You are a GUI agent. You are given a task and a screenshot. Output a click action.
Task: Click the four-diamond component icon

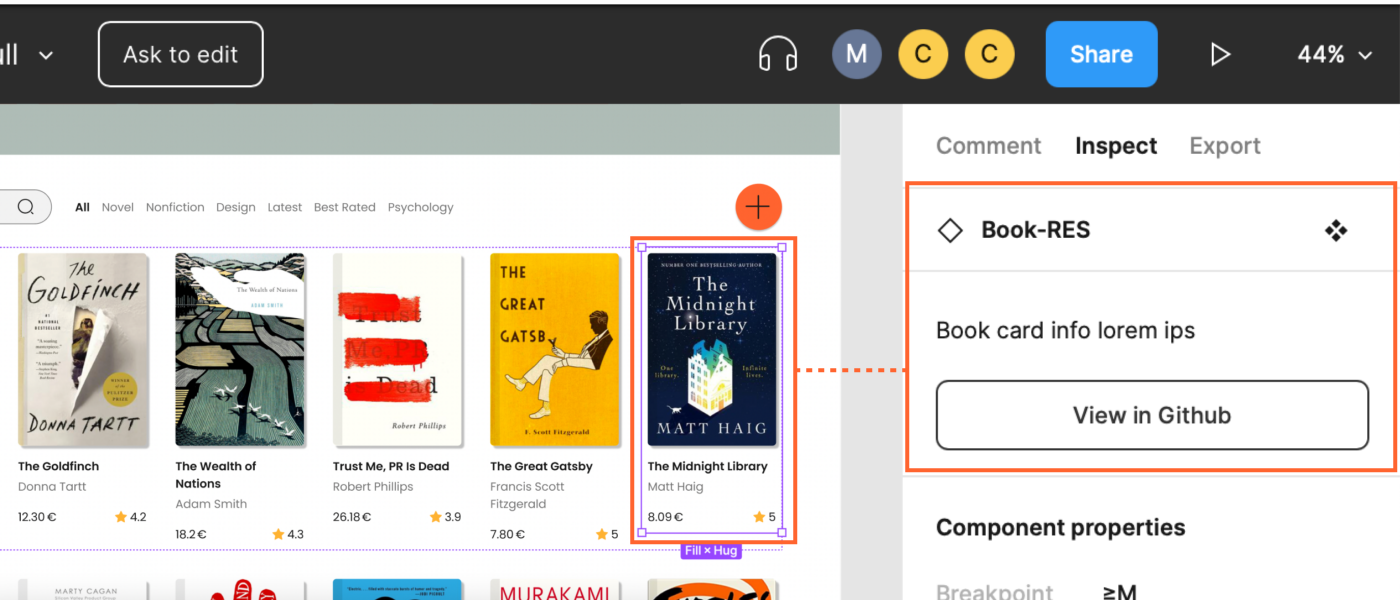(x=1336, y=231)
